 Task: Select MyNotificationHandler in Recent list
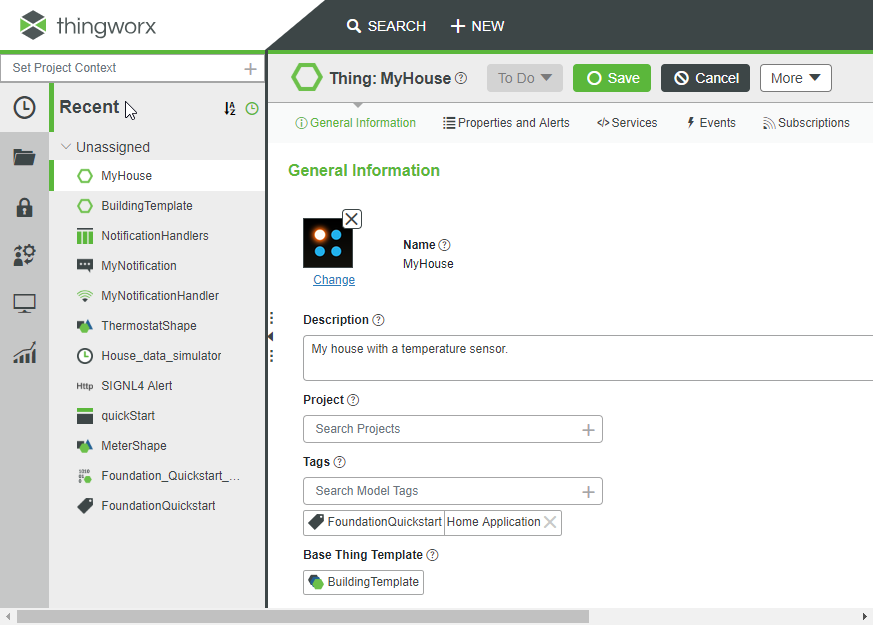point(158,296)
